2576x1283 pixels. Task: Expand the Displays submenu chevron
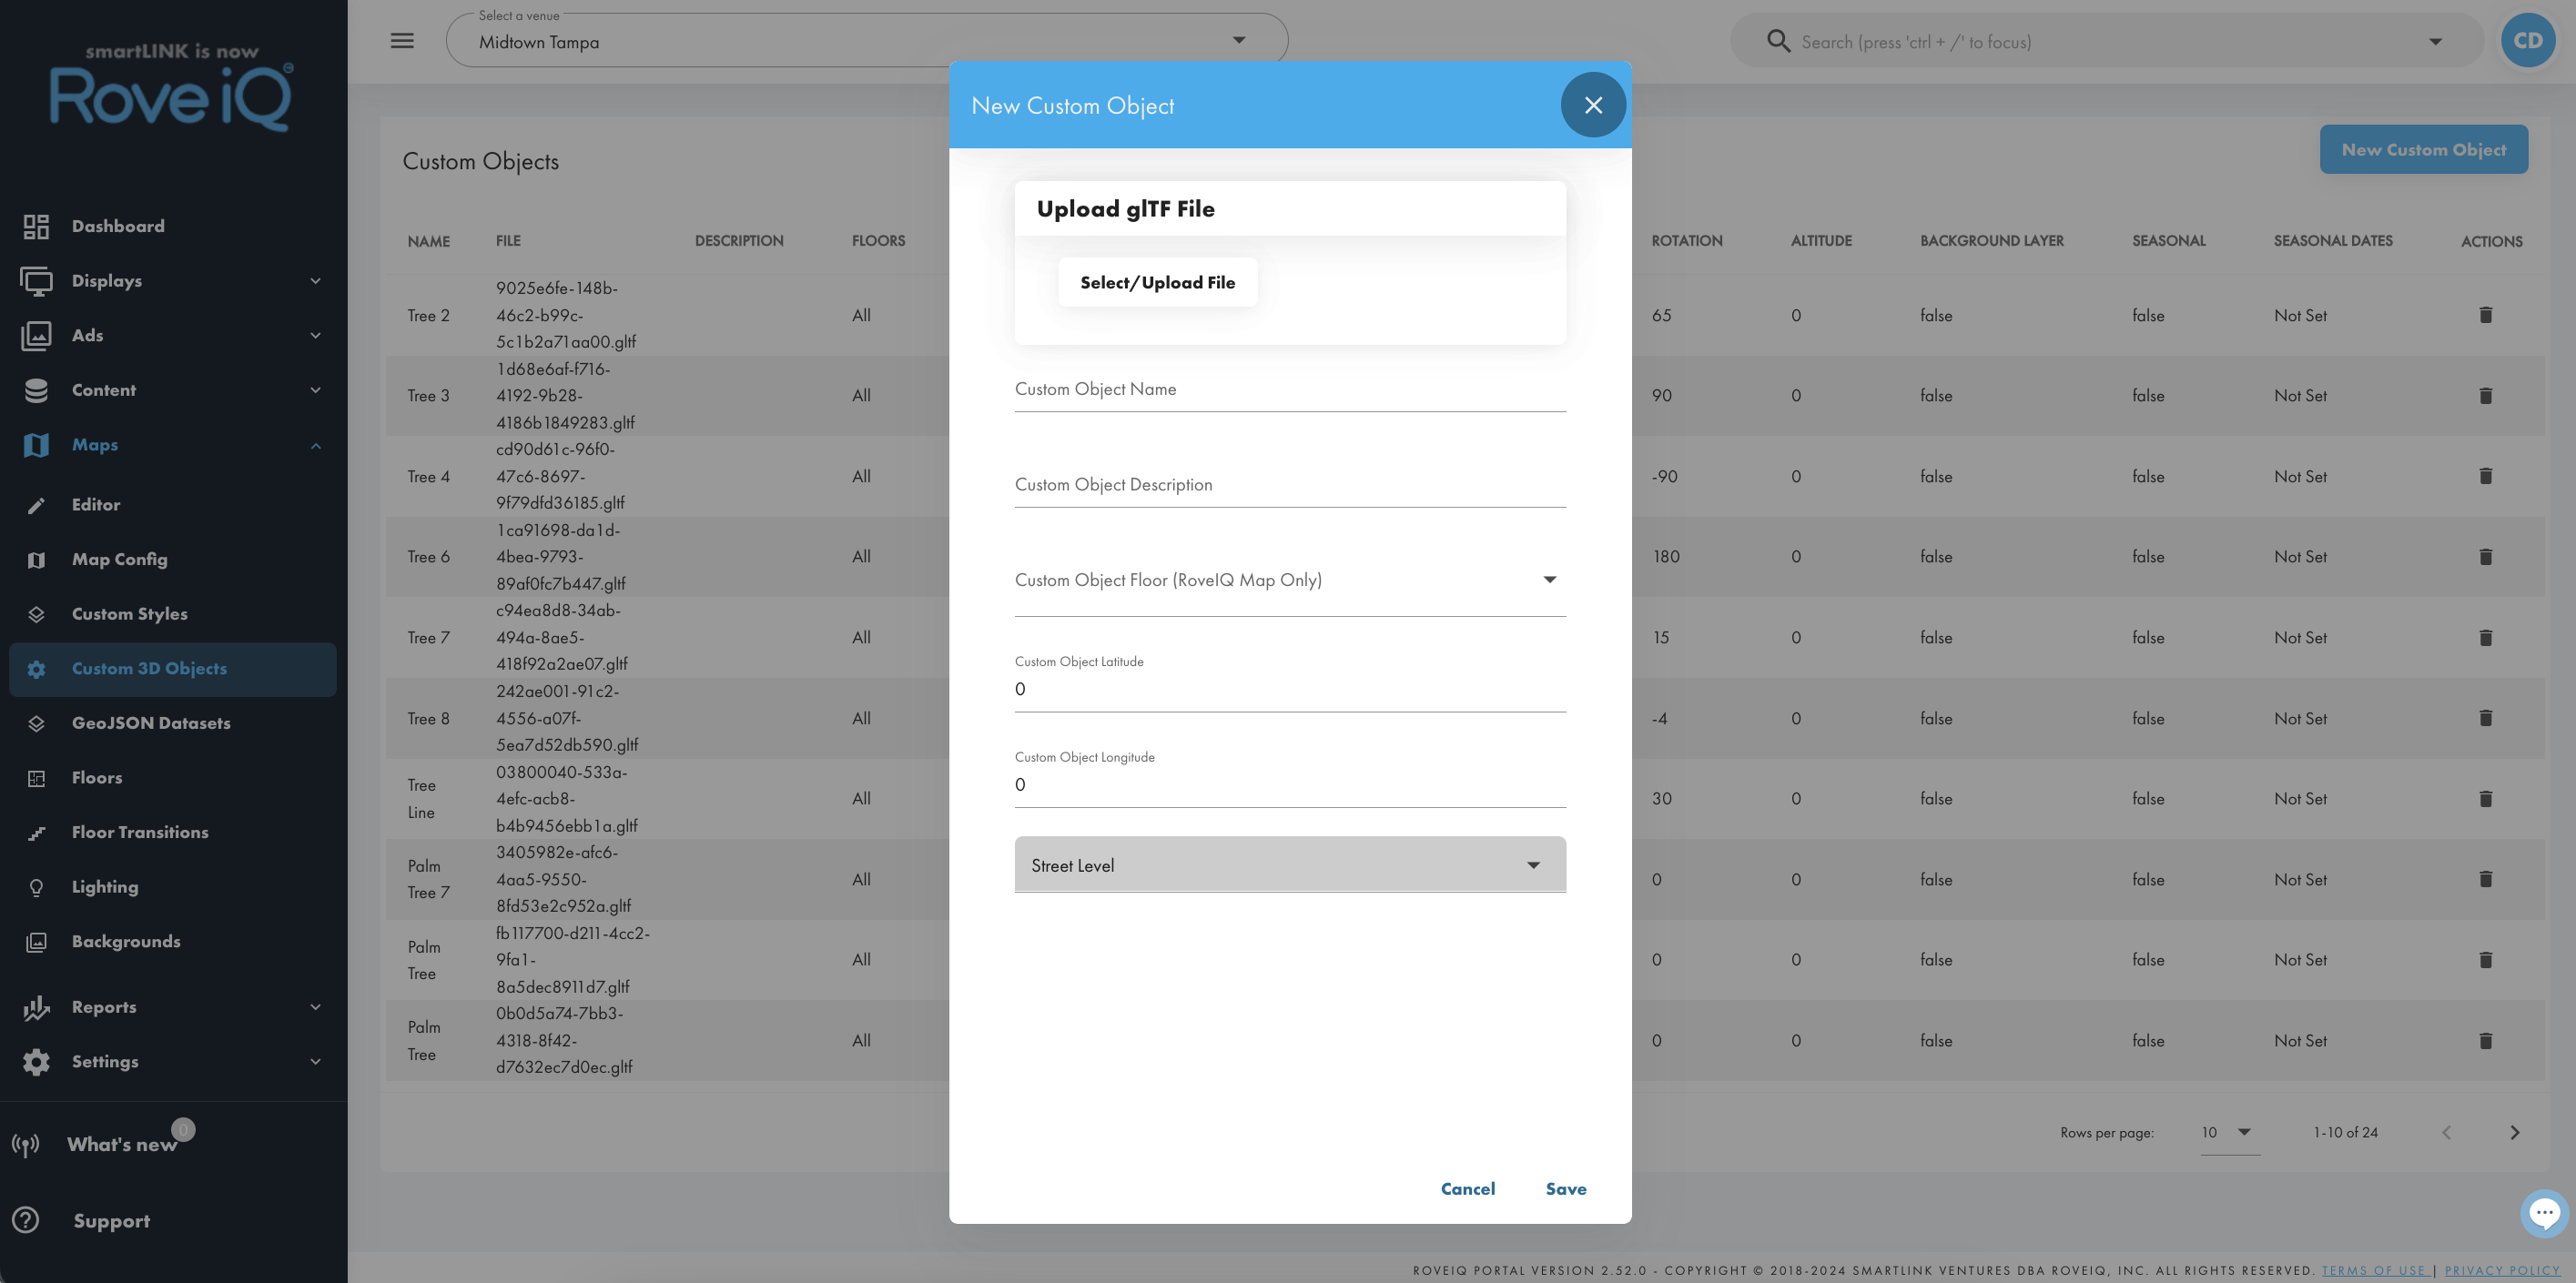coord(316,281)
